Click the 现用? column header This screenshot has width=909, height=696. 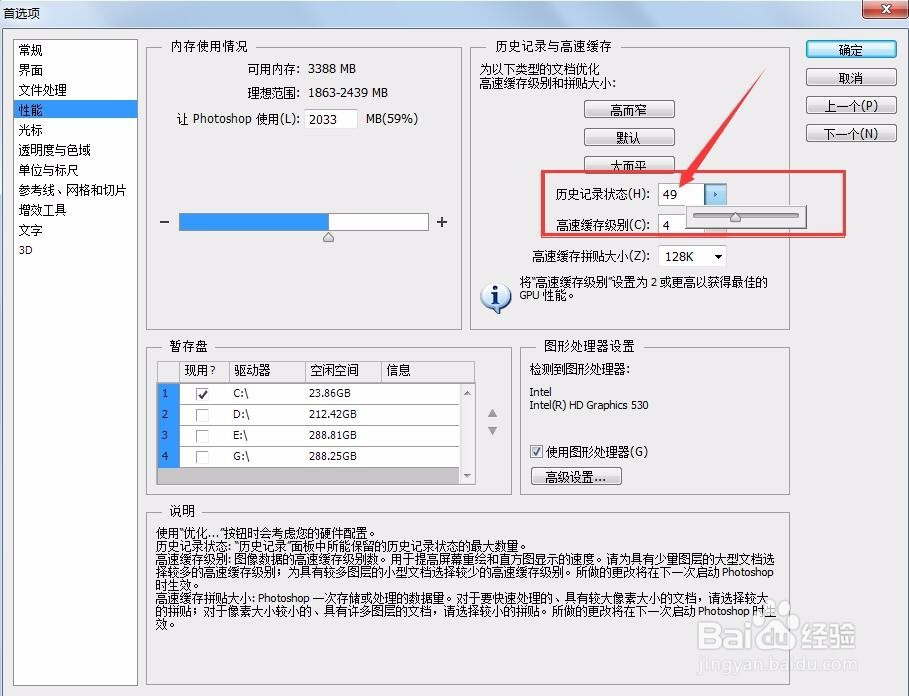(204, 371)
